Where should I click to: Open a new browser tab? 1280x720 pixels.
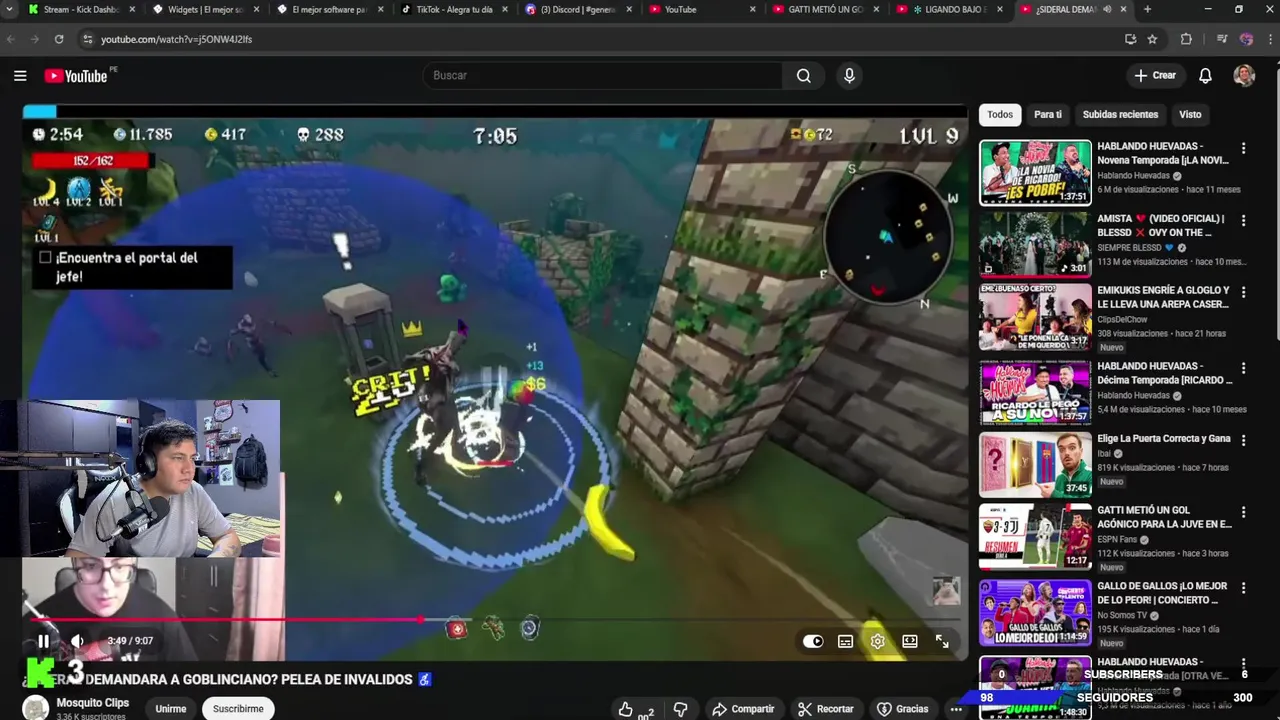tap(1147, 9)
